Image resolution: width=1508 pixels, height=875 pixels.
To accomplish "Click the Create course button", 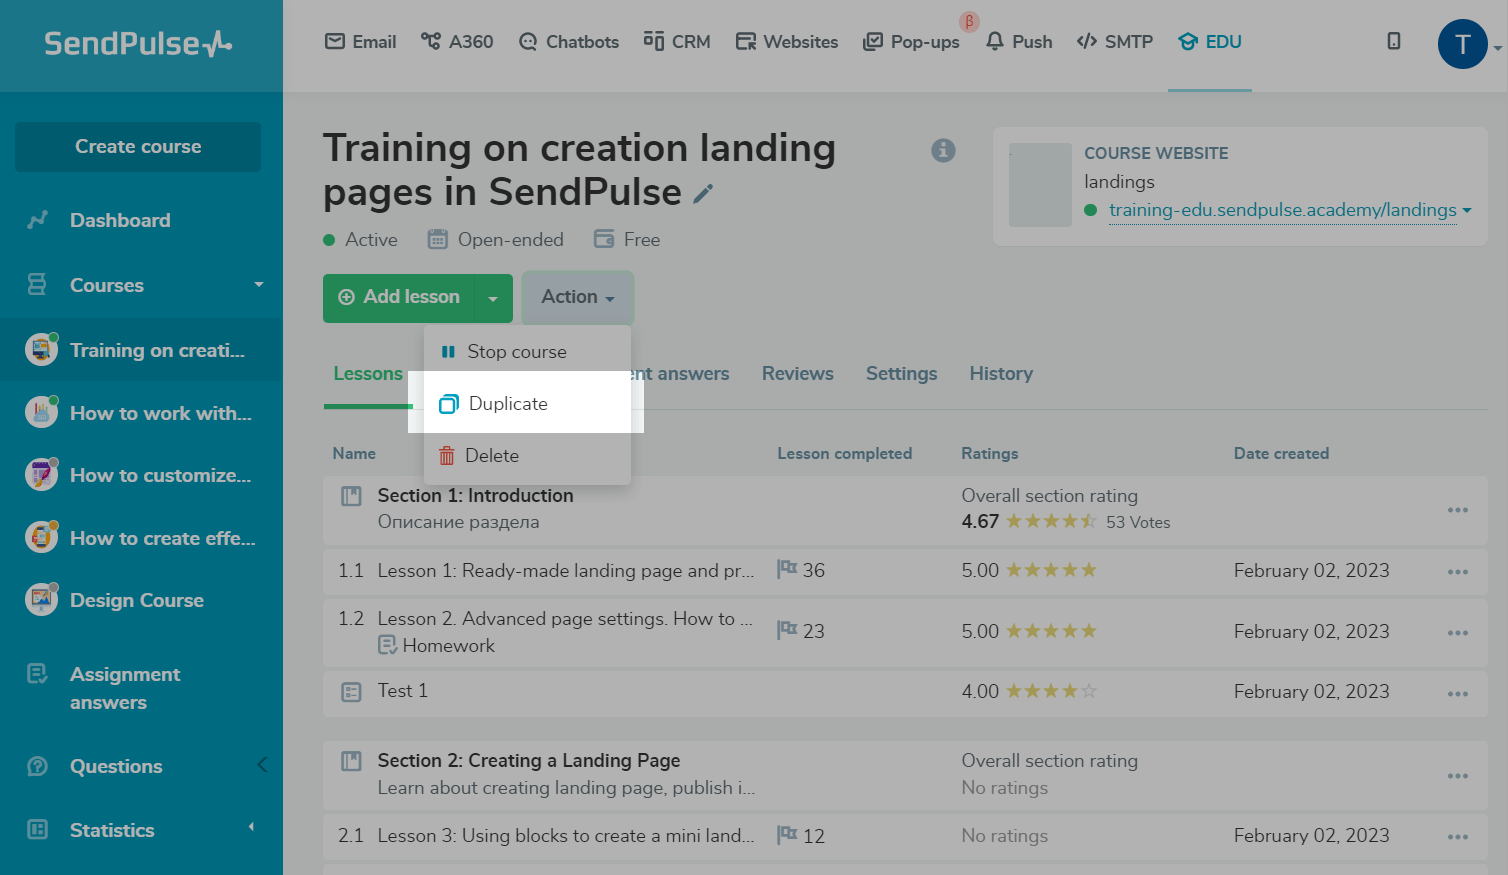I will (138, 147).
